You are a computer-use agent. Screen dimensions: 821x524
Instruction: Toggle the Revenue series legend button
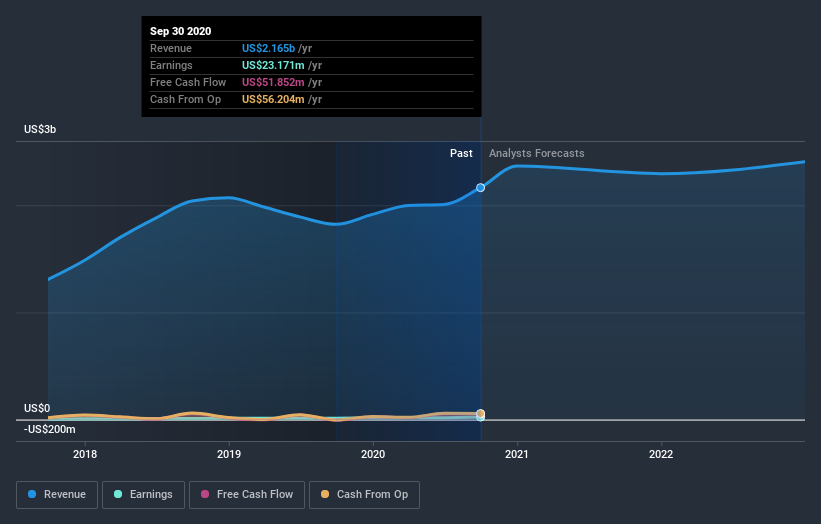(x=57, y=495)
